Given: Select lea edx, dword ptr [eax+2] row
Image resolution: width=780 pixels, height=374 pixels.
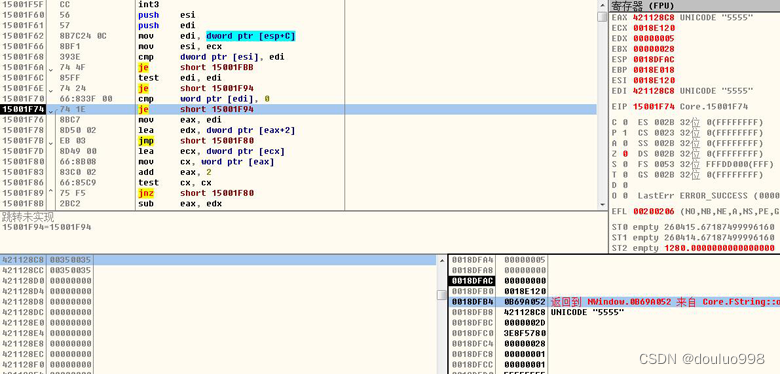Looking at the screenshot, I should 298,130.
